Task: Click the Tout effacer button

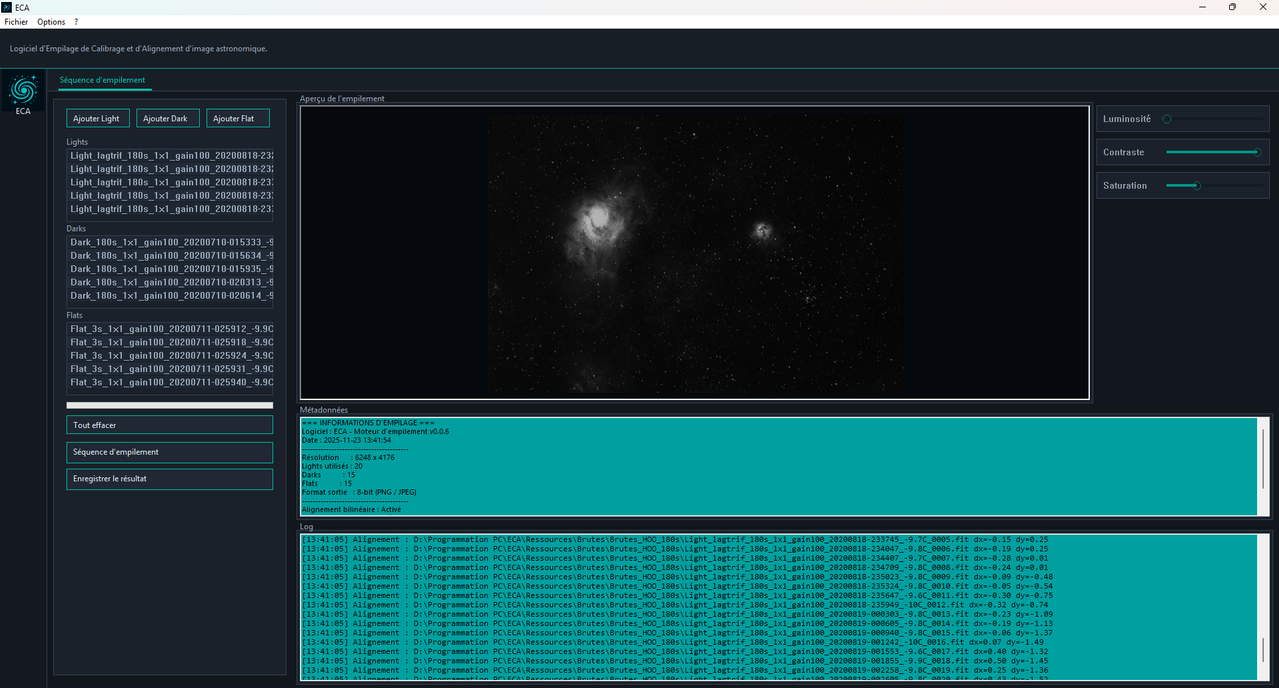Action: tap(170, 425)
